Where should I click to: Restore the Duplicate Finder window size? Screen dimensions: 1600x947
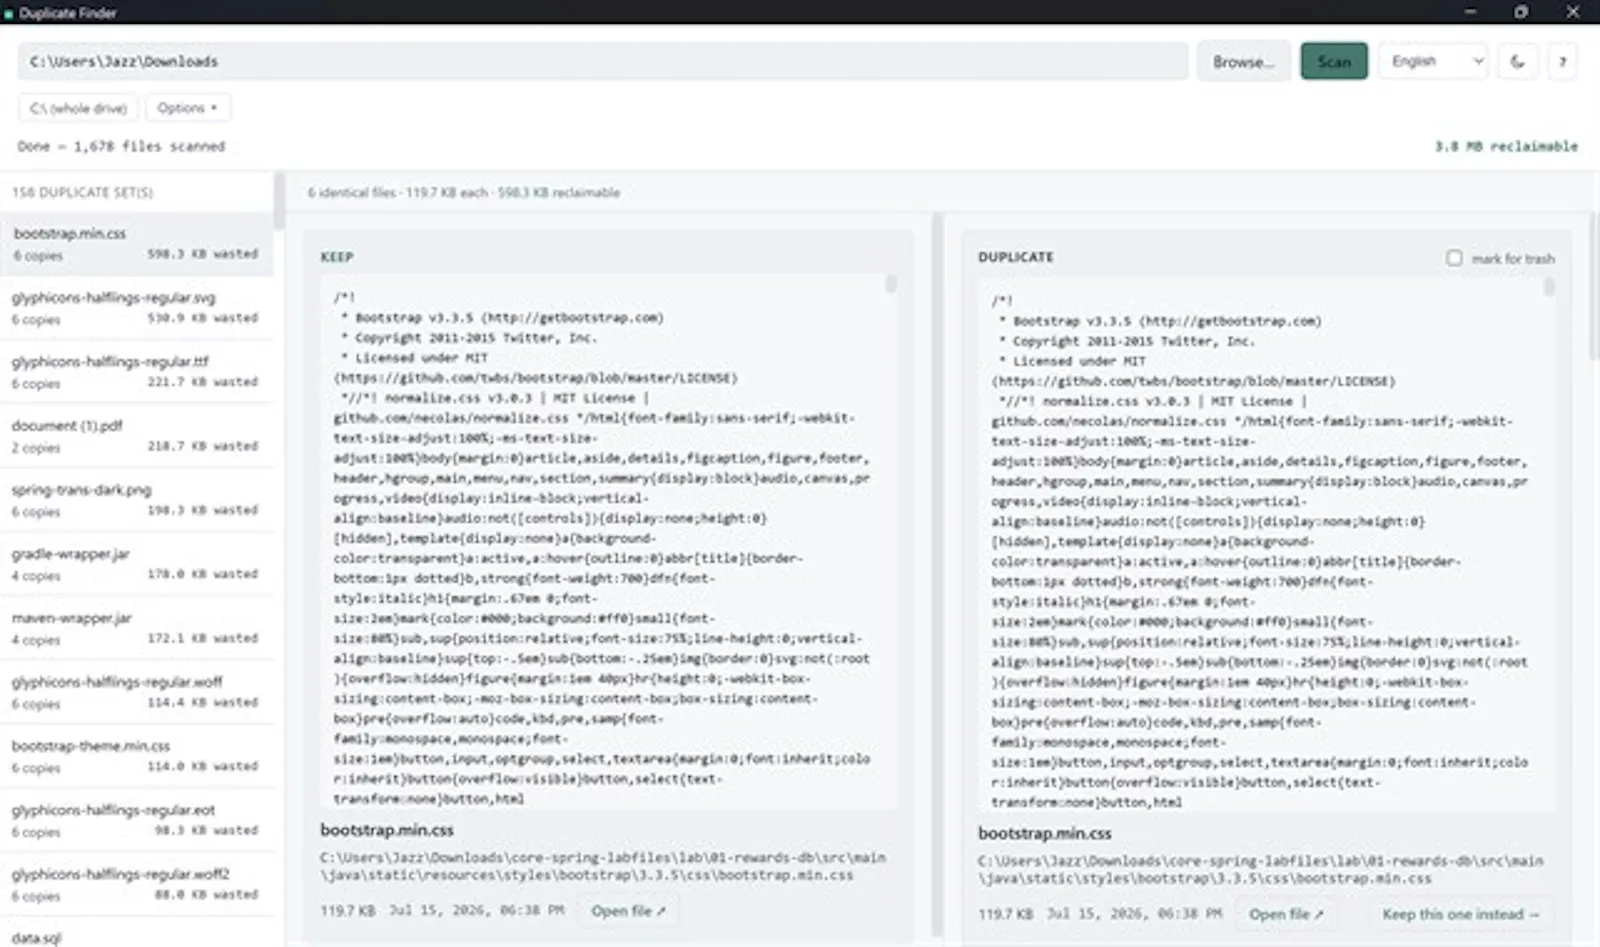point(1521,12)
